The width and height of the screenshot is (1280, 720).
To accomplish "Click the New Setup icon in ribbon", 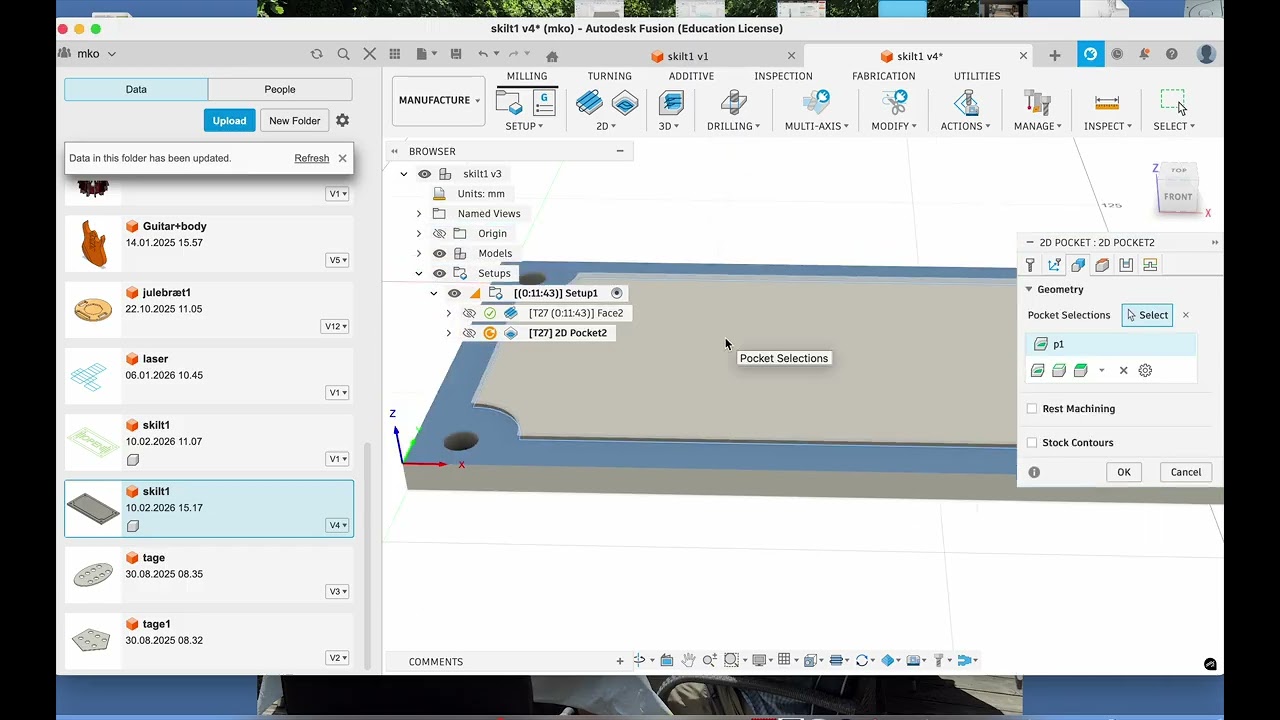I will tap(510, 103).
